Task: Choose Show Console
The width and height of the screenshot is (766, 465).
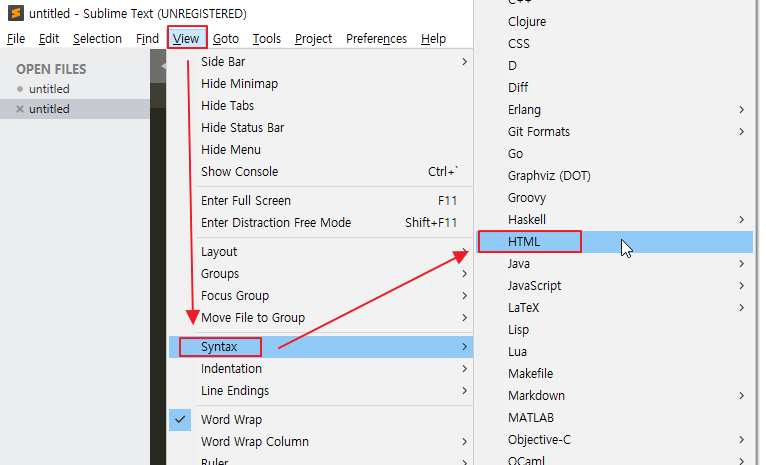Action: tap(320, 171)
